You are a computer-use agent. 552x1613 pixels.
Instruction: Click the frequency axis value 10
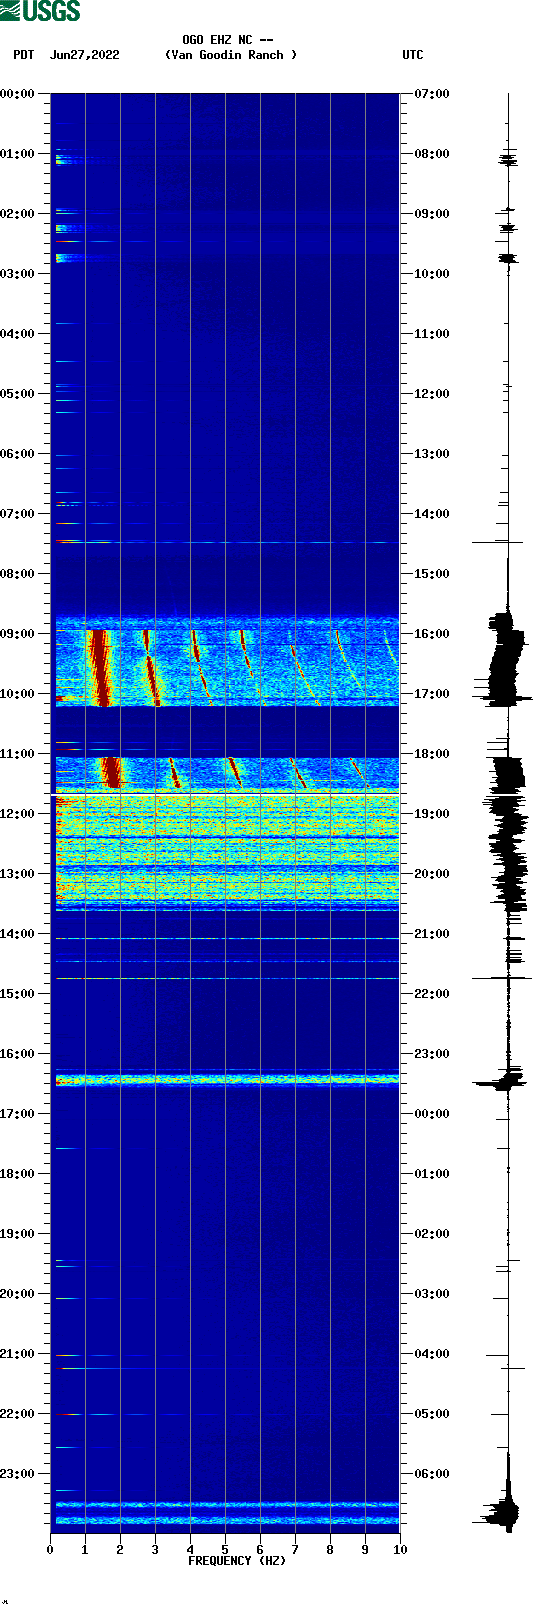(x=400, y=1550)
